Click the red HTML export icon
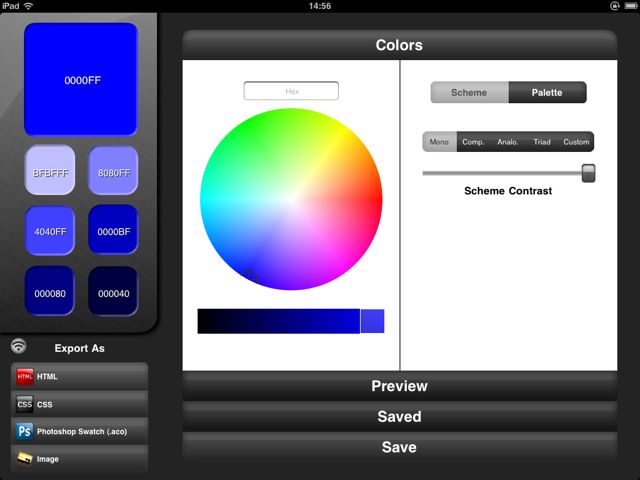This screenshot has height=480, width=640. coord(24,376)
